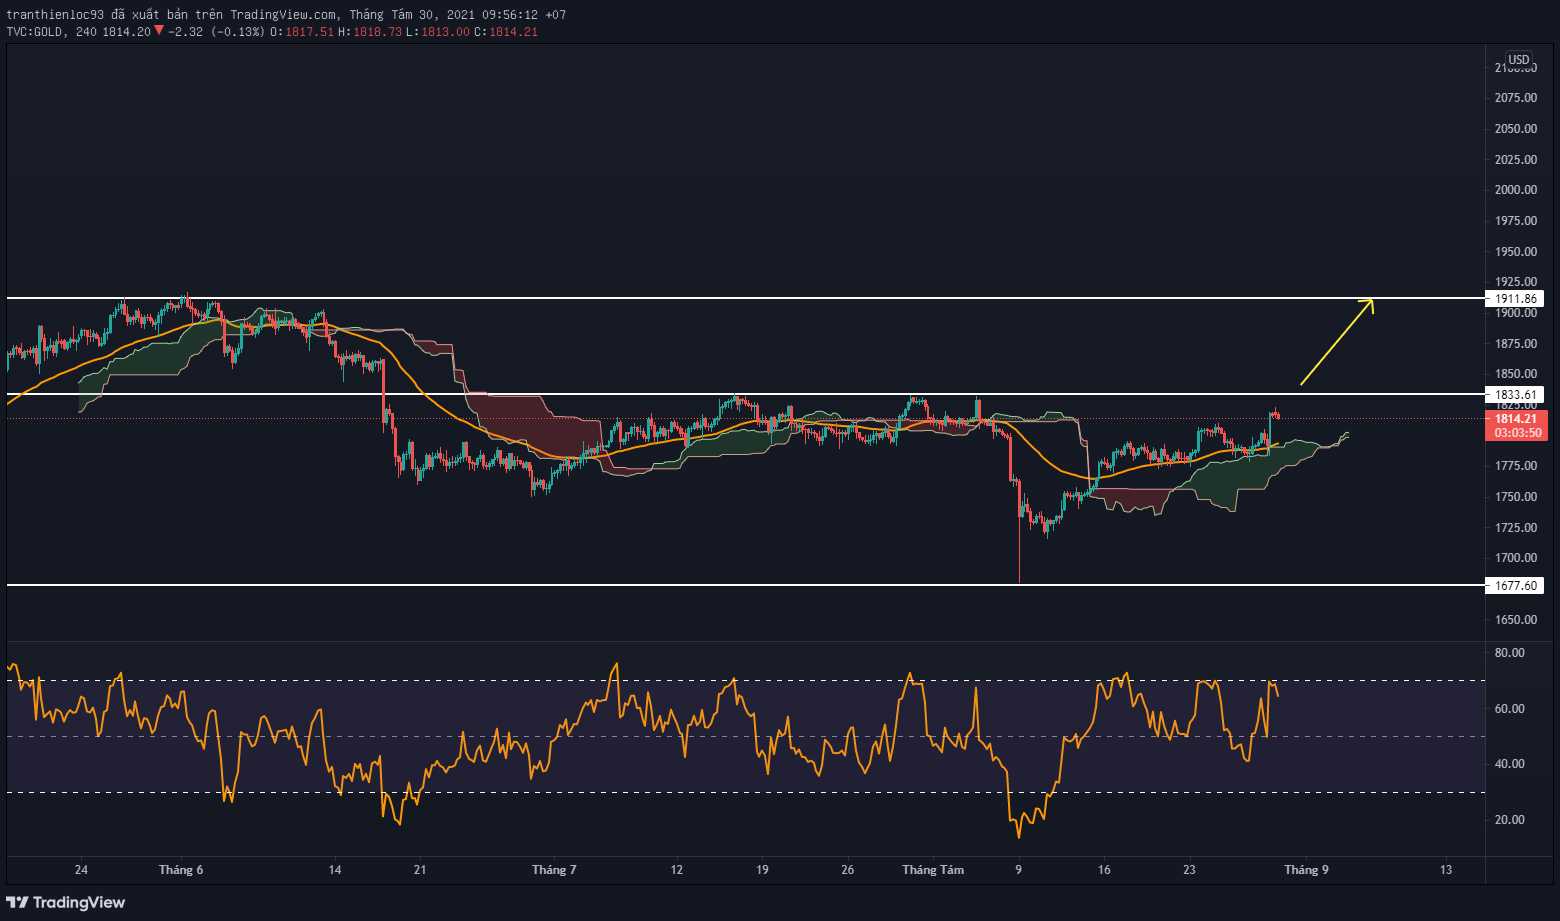Click the RSI 80.00 scale label
Viewport: 1560px width, 921px height.
coord(1509,653)
